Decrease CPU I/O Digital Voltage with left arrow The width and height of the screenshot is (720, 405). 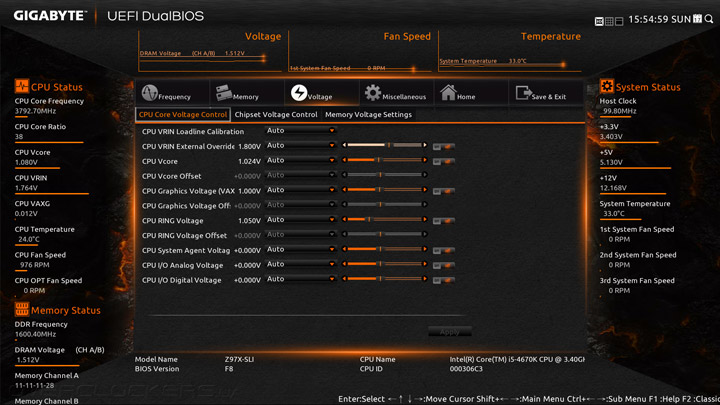pyautogui.click(x=344, y=279)
